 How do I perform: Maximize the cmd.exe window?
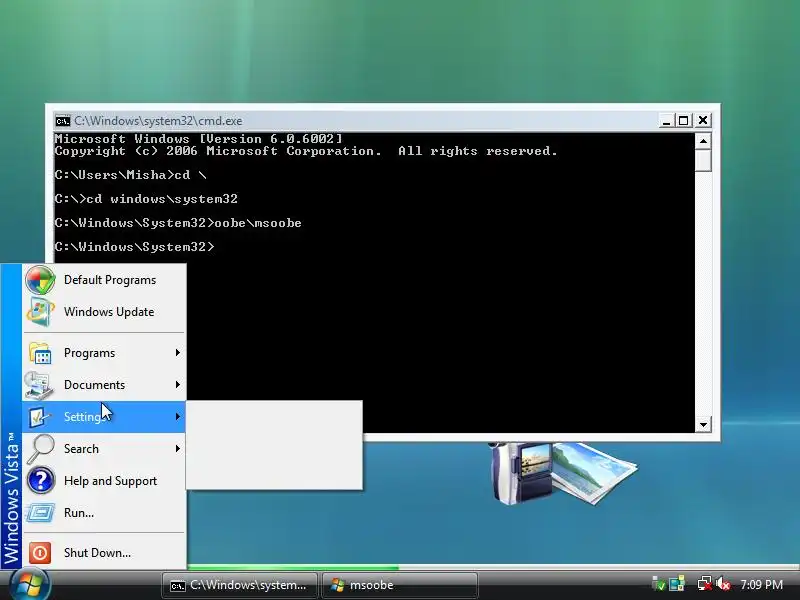coord(684,121)
